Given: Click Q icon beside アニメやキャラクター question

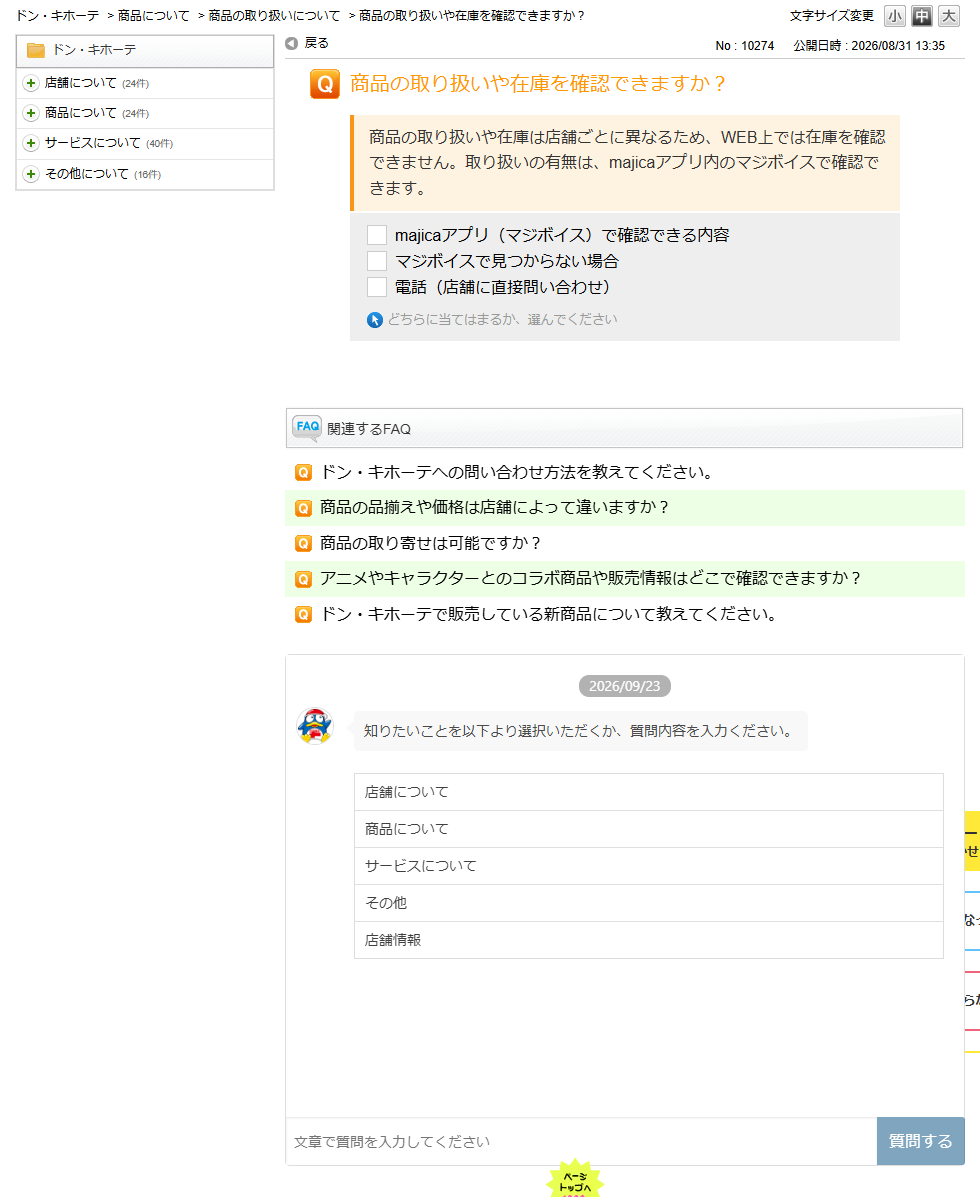Looking at the screenshot, I should pyautogui.click(x=304, y=579).
